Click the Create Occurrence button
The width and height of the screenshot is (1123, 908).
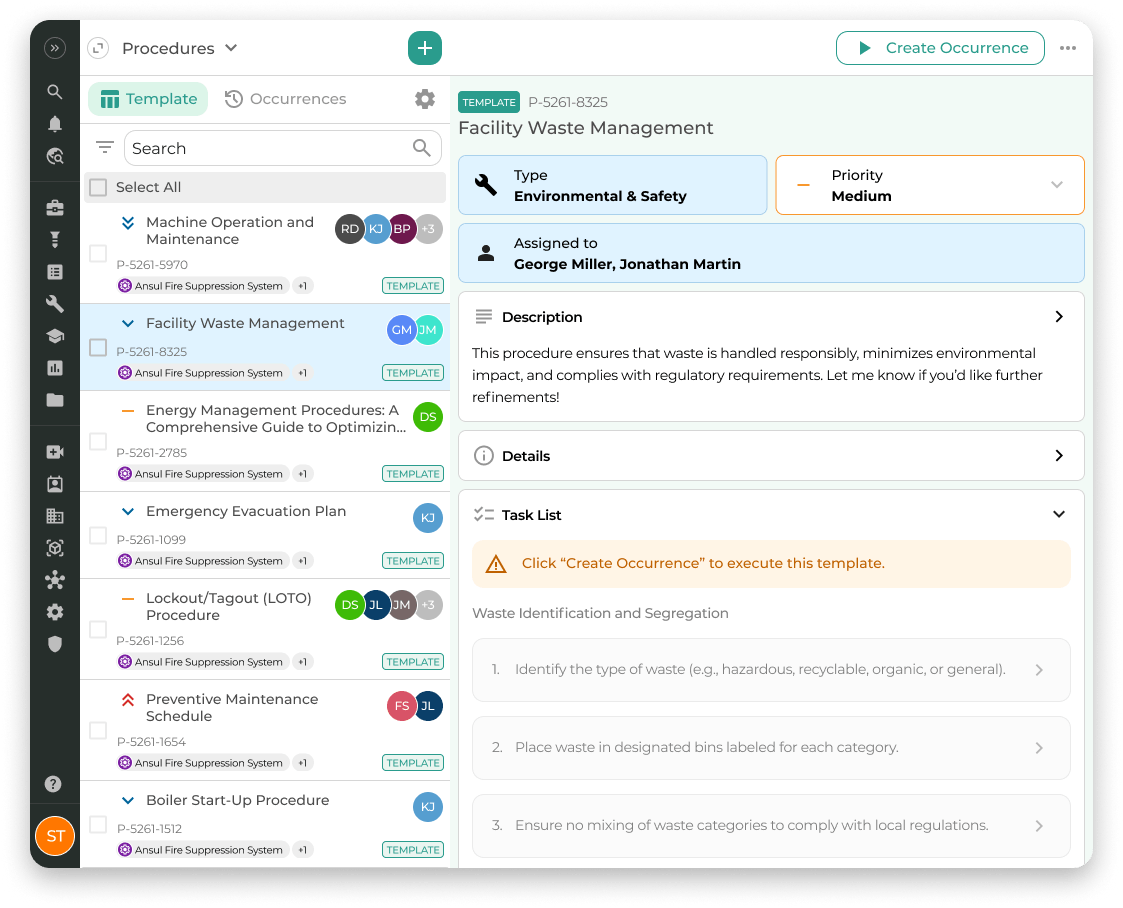(x=940, y=48)
